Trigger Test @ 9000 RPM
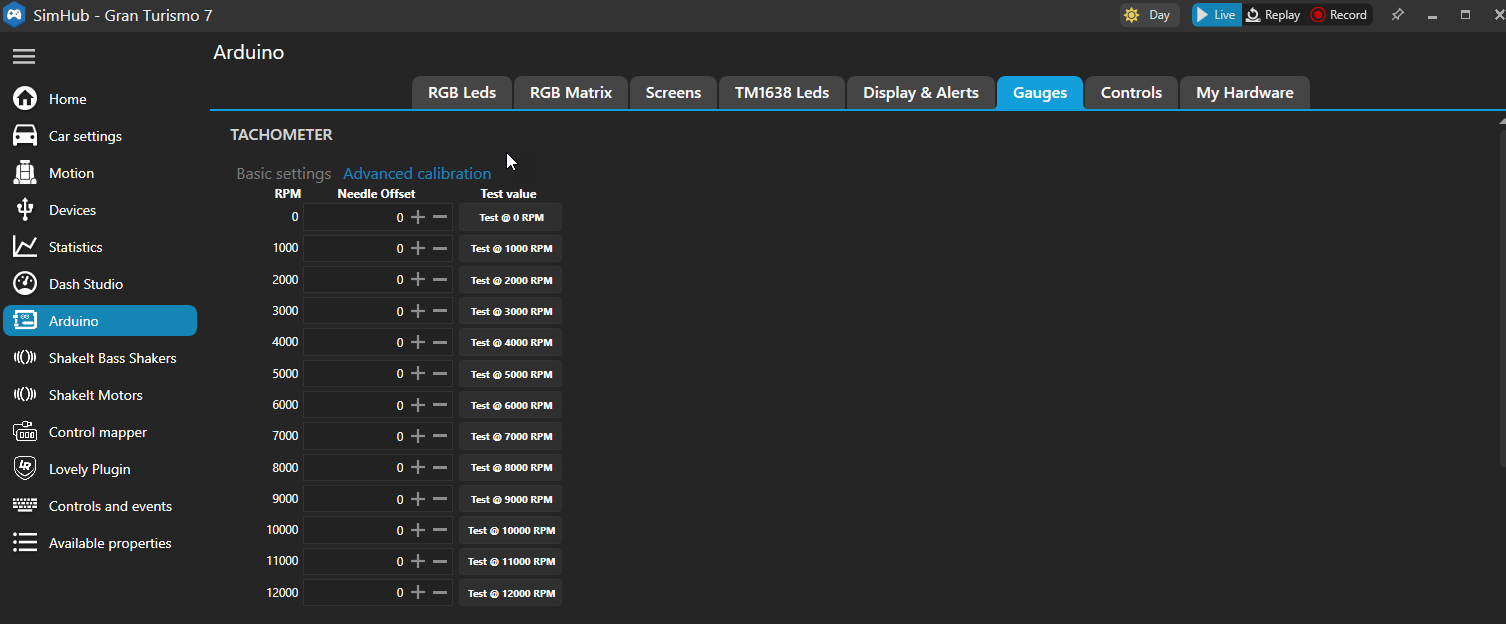Viewport: 1506px width, 624px height. pyautogui.click(x=510, y=499)
